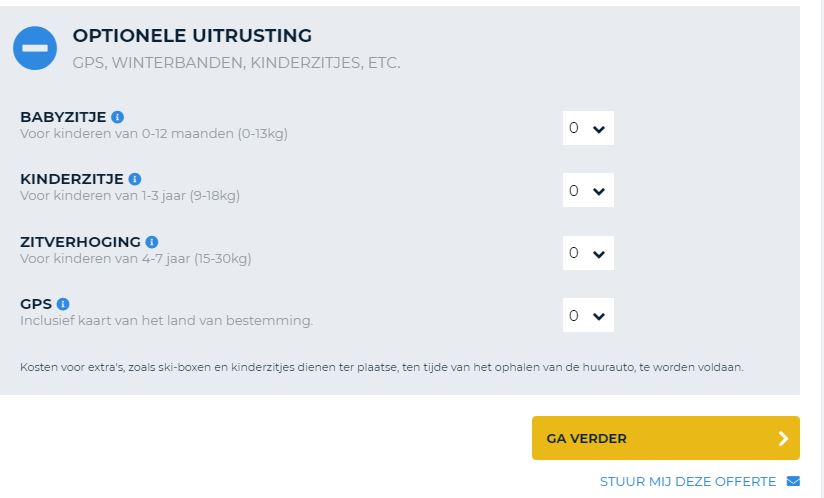Open the Babyzitje quantity dropdown
Screen dimensions: 824x498
click(x=588, y=128)
